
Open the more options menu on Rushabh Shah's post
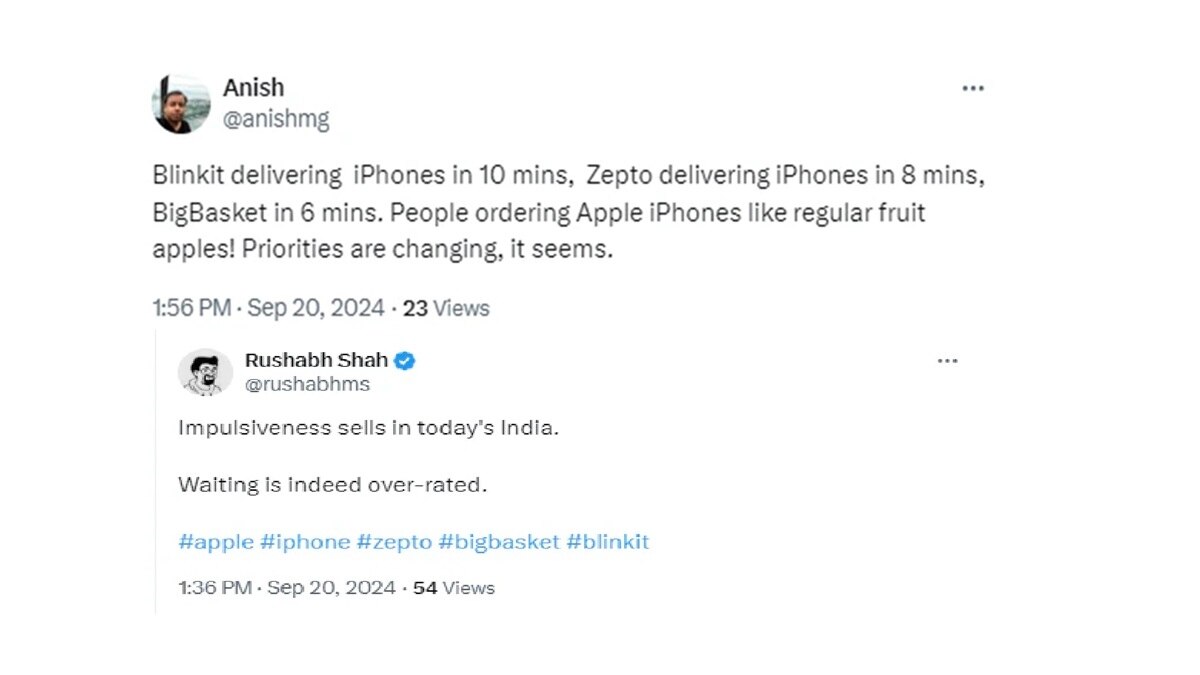click(947, 361)
